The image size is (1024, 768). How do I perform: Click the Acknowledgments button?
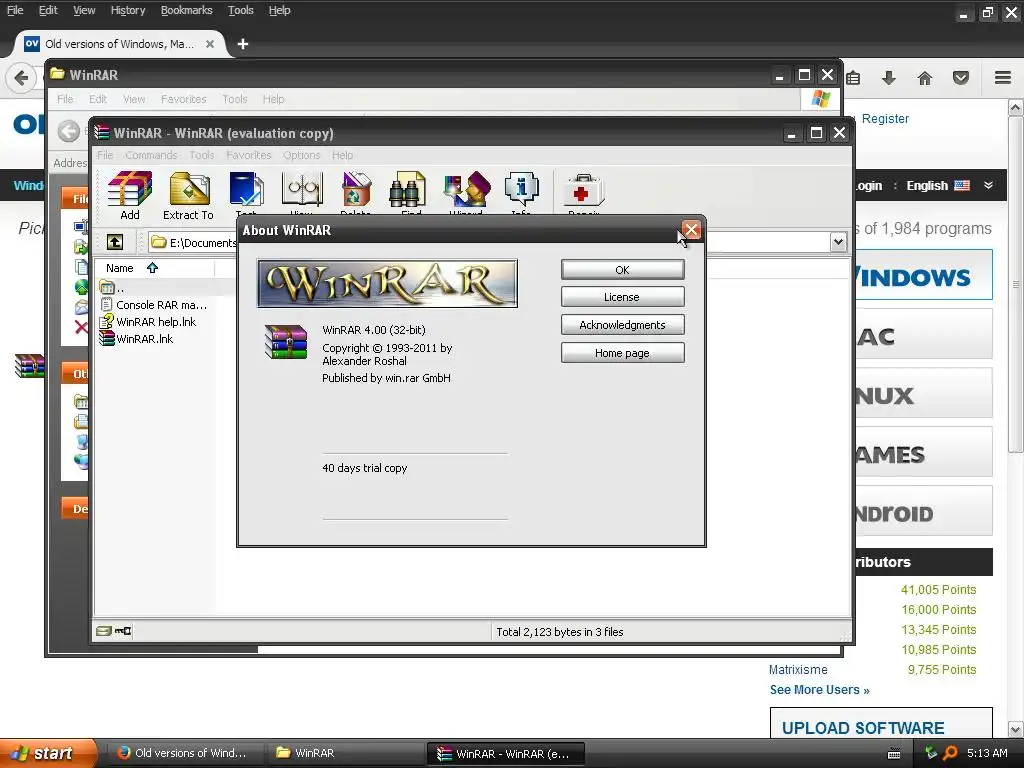tap(622, 325)
